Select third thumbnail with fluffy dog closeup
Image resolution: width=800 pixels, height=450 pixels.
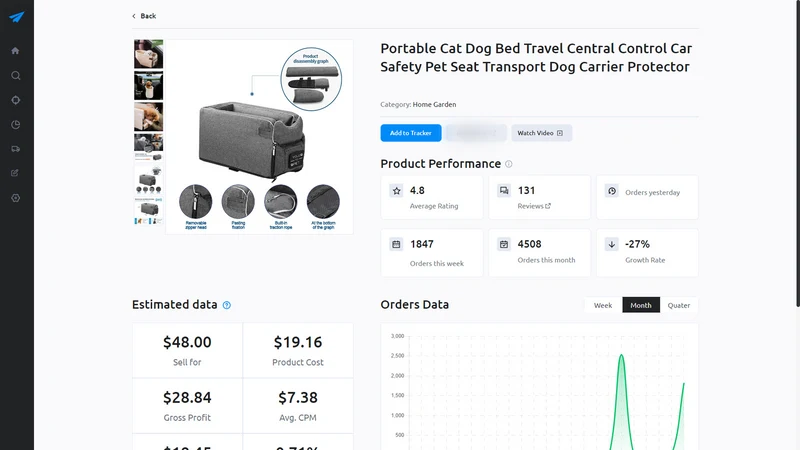[148, 117]
